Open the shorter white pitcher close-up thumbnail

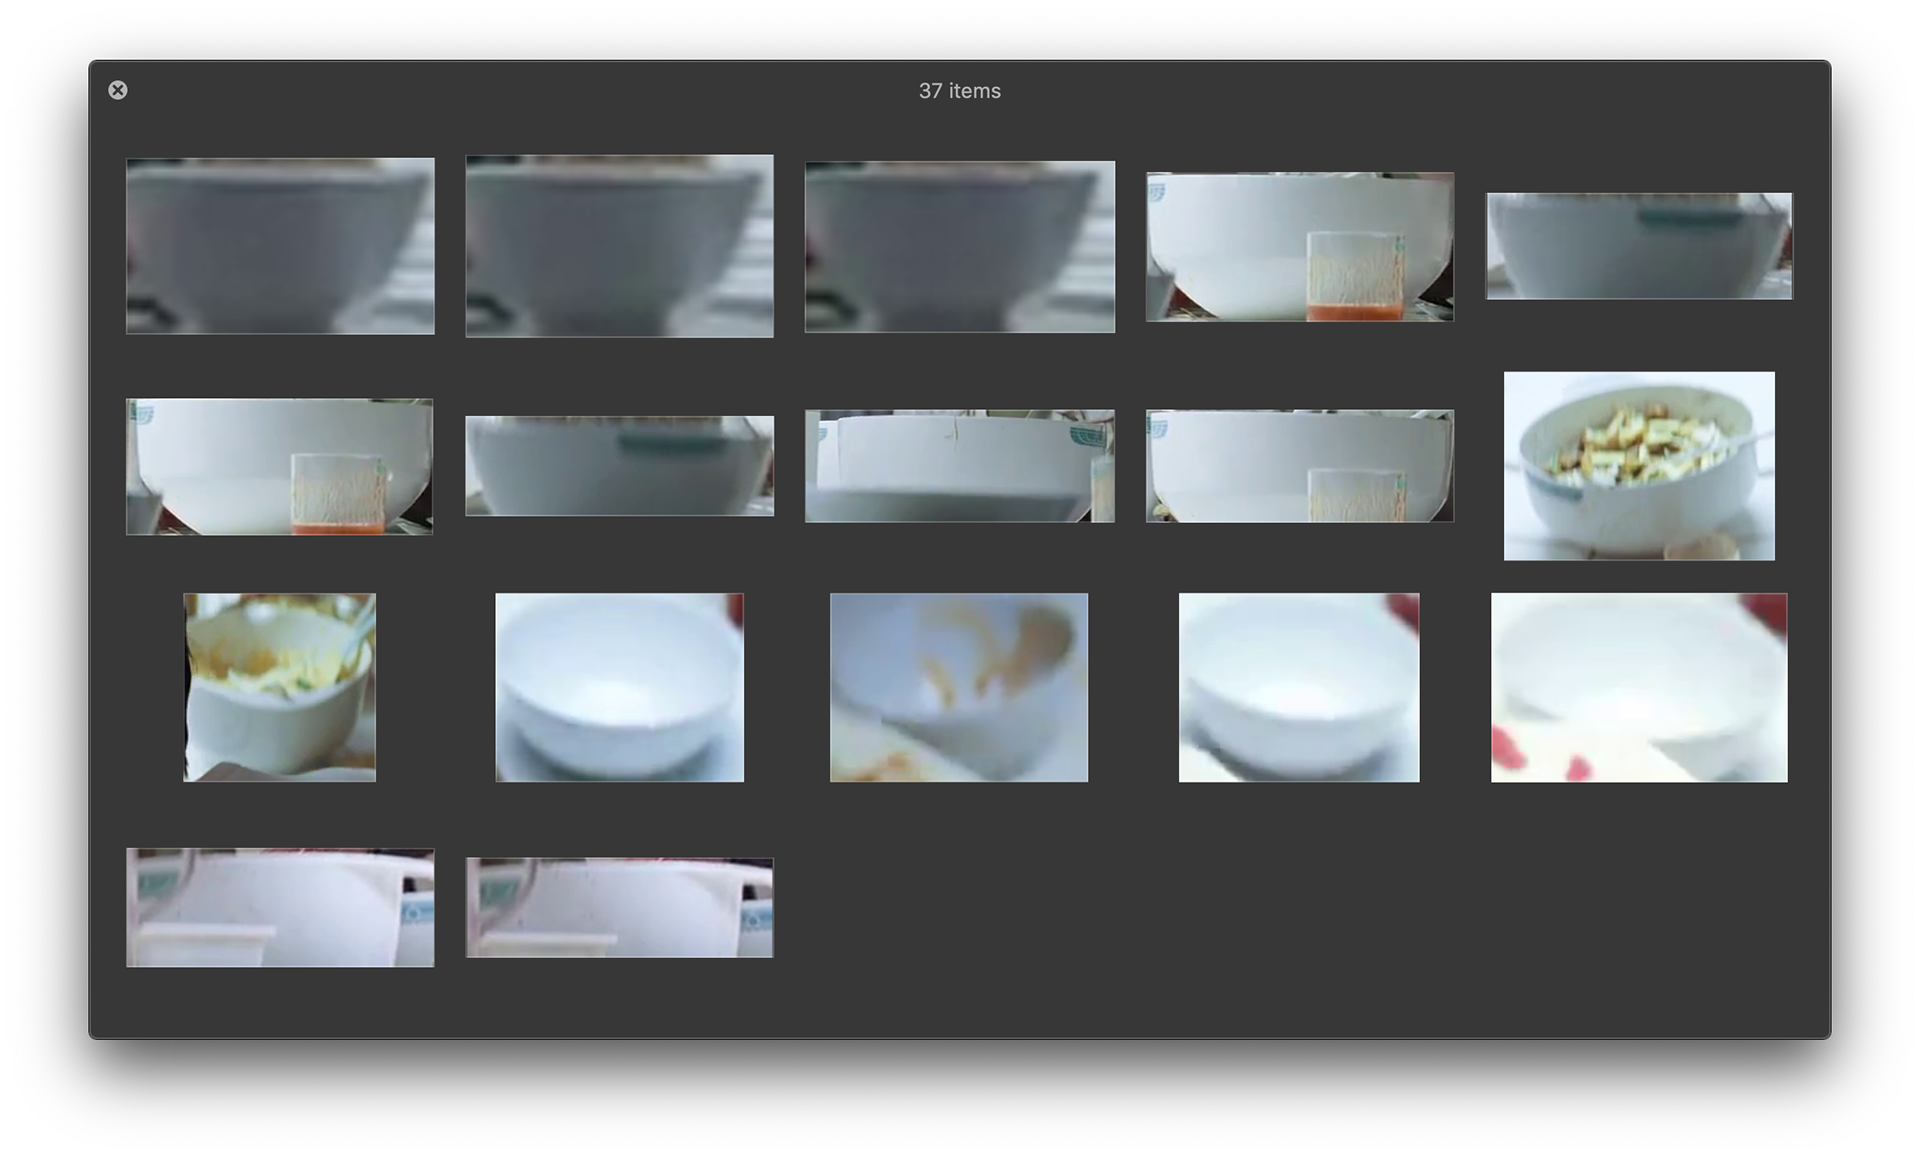[x=619, y=908]
